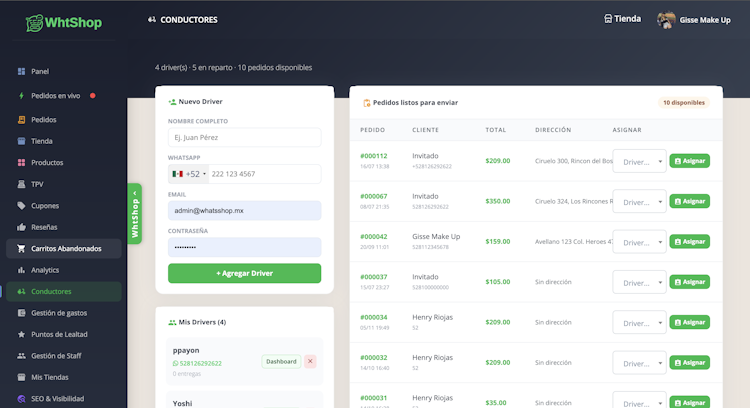Screen dimensions: 750x408
Task: Select Carritos Abandonados menu item
Action: tap(64, 249)
